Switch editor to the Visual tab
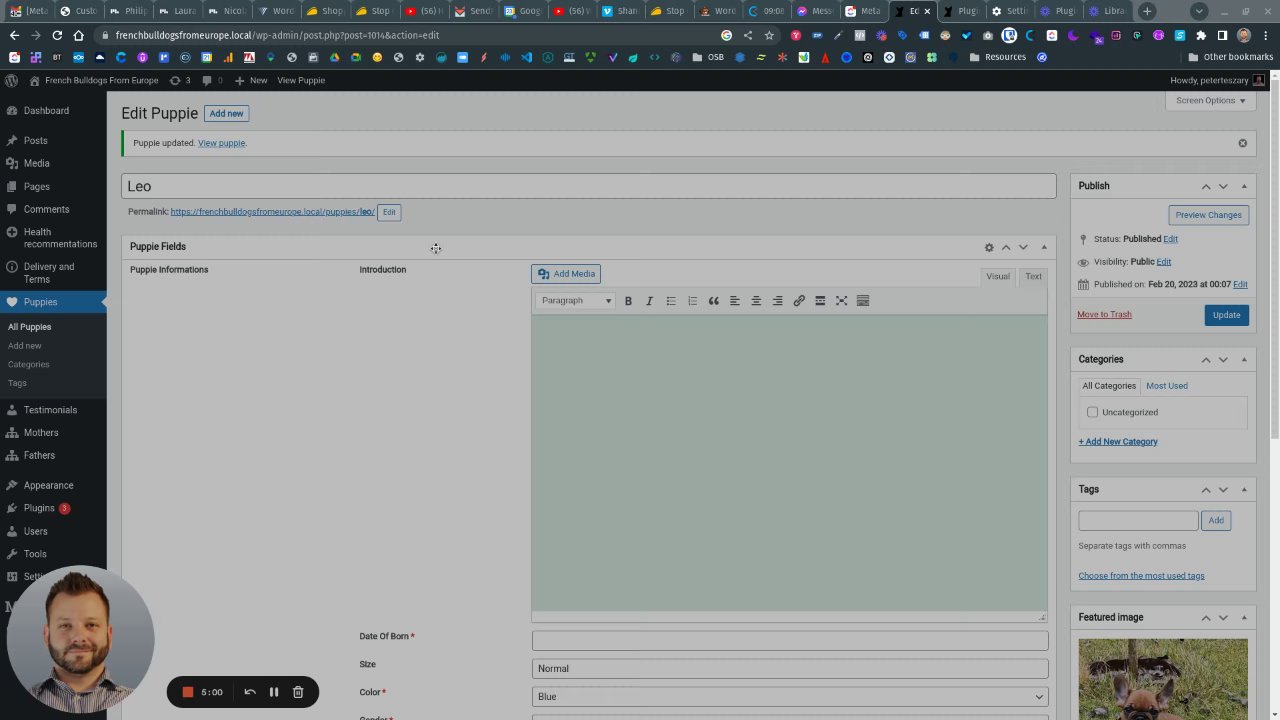 point(998,277)
